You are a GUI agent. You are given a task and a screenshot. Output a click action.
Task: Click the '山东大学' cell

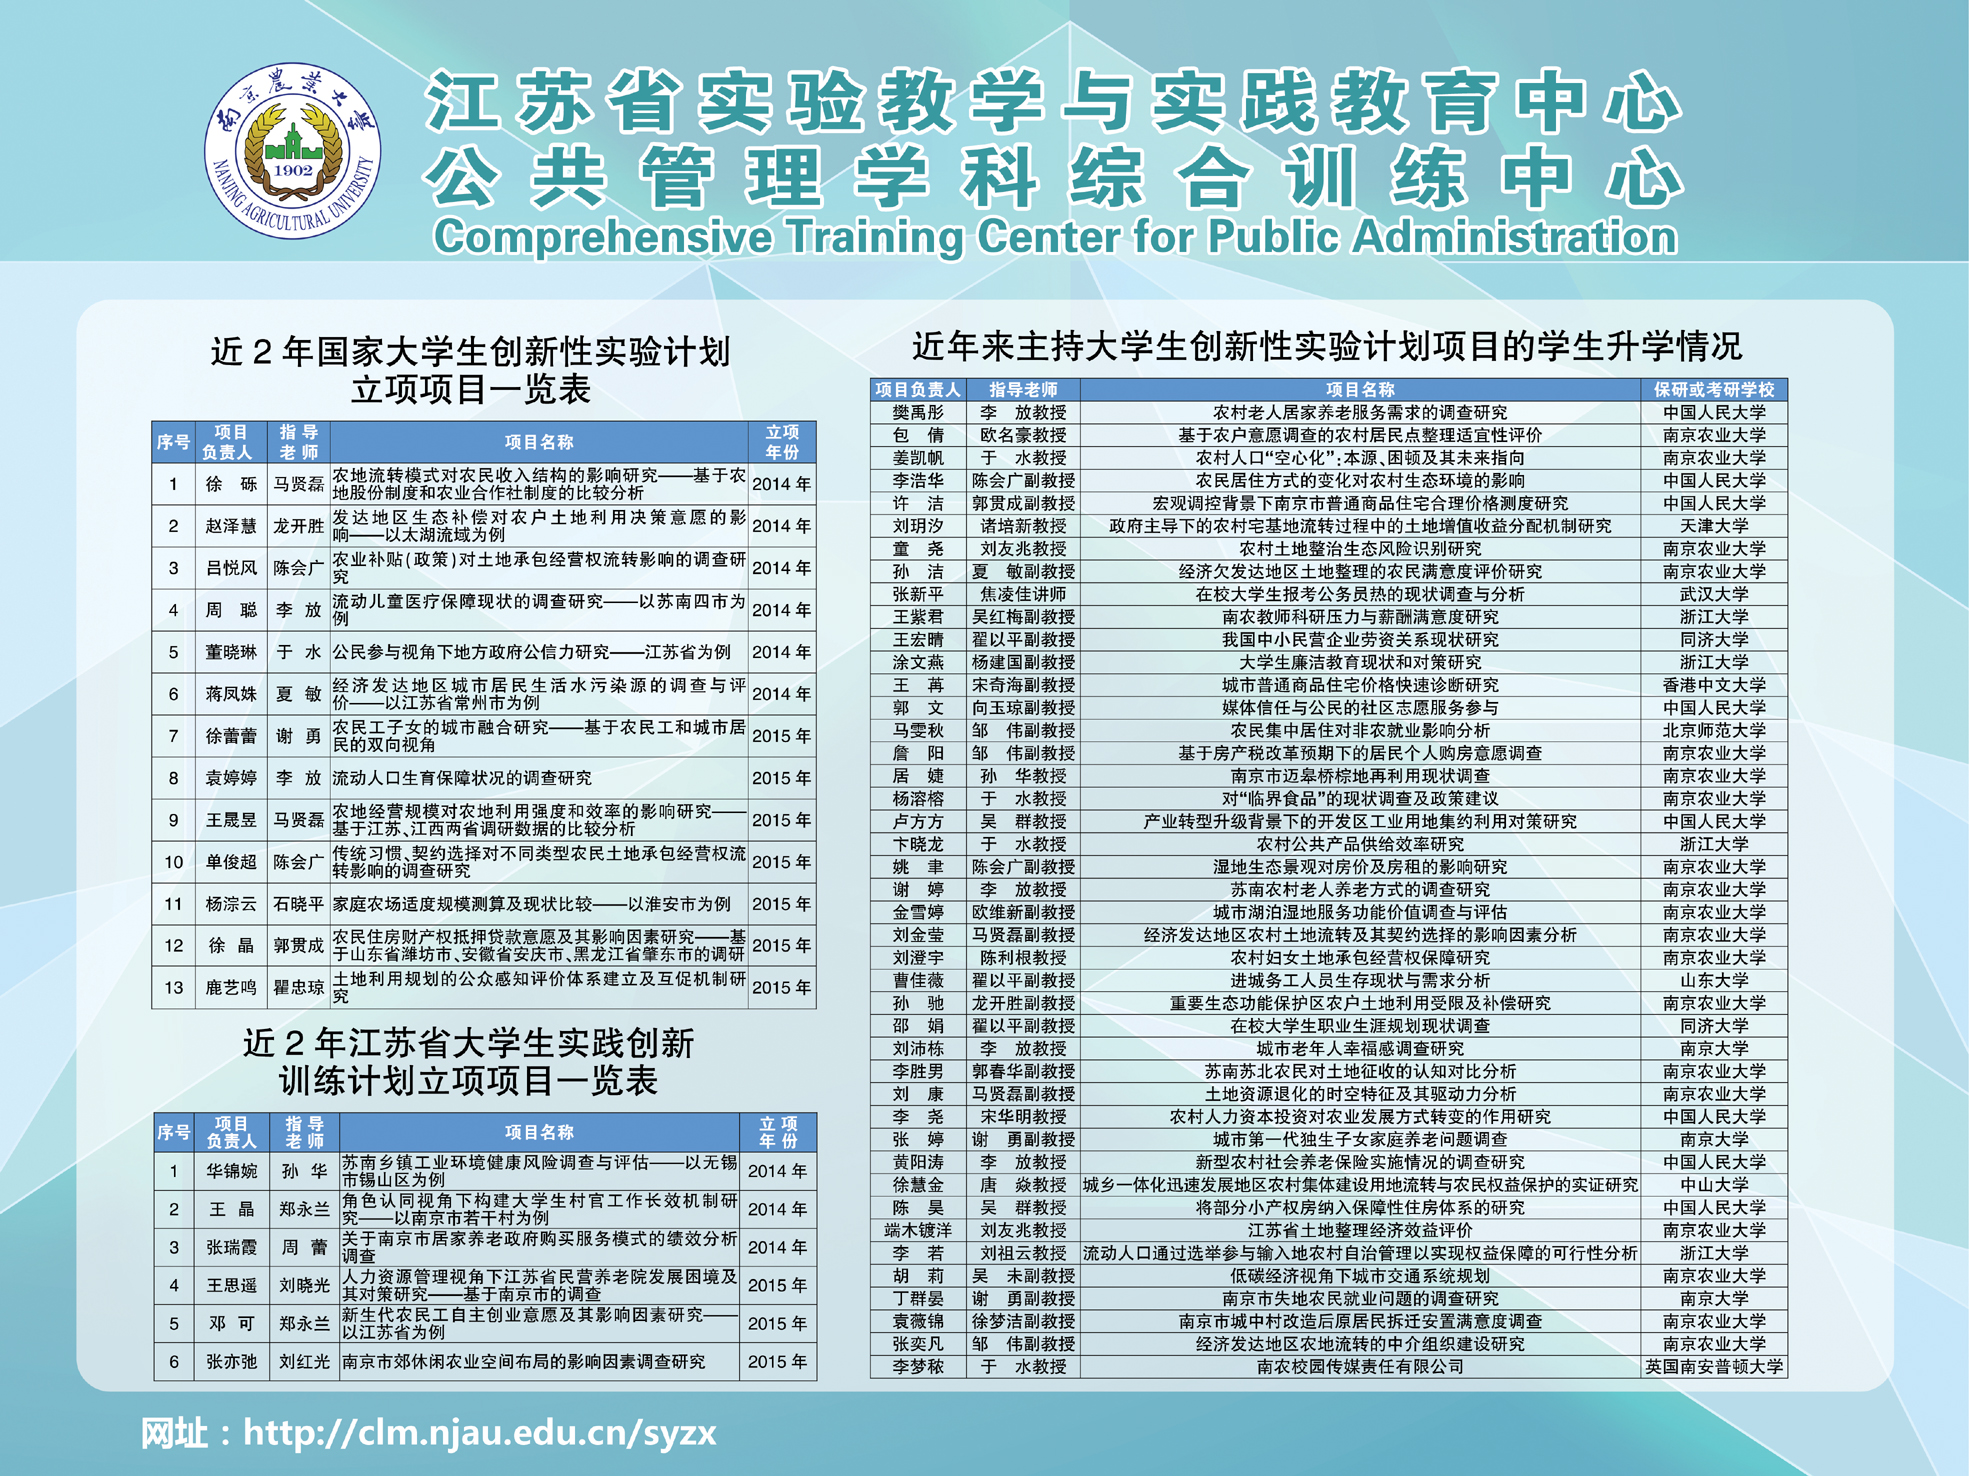pos(1714,980)
